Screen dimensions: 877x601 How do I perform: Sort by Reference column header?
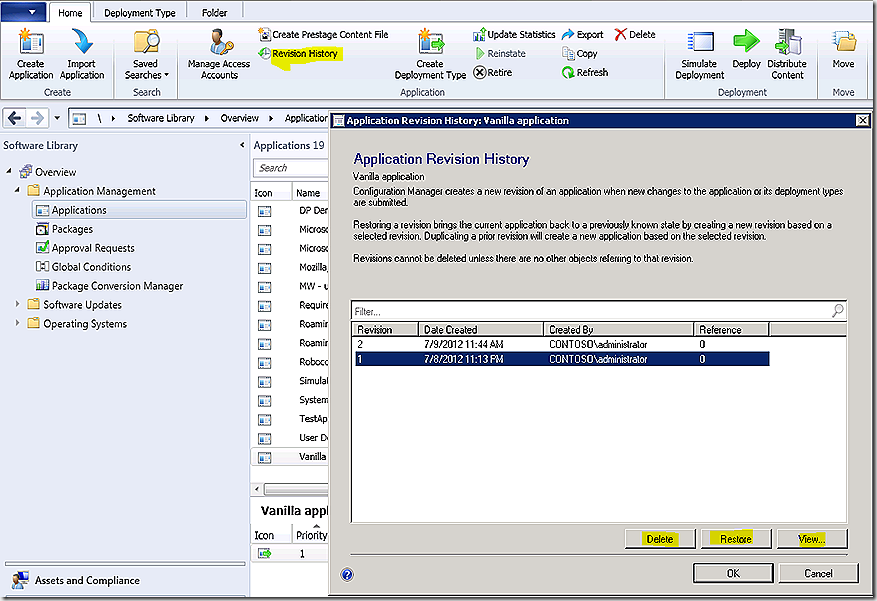(x=732, y=330)
